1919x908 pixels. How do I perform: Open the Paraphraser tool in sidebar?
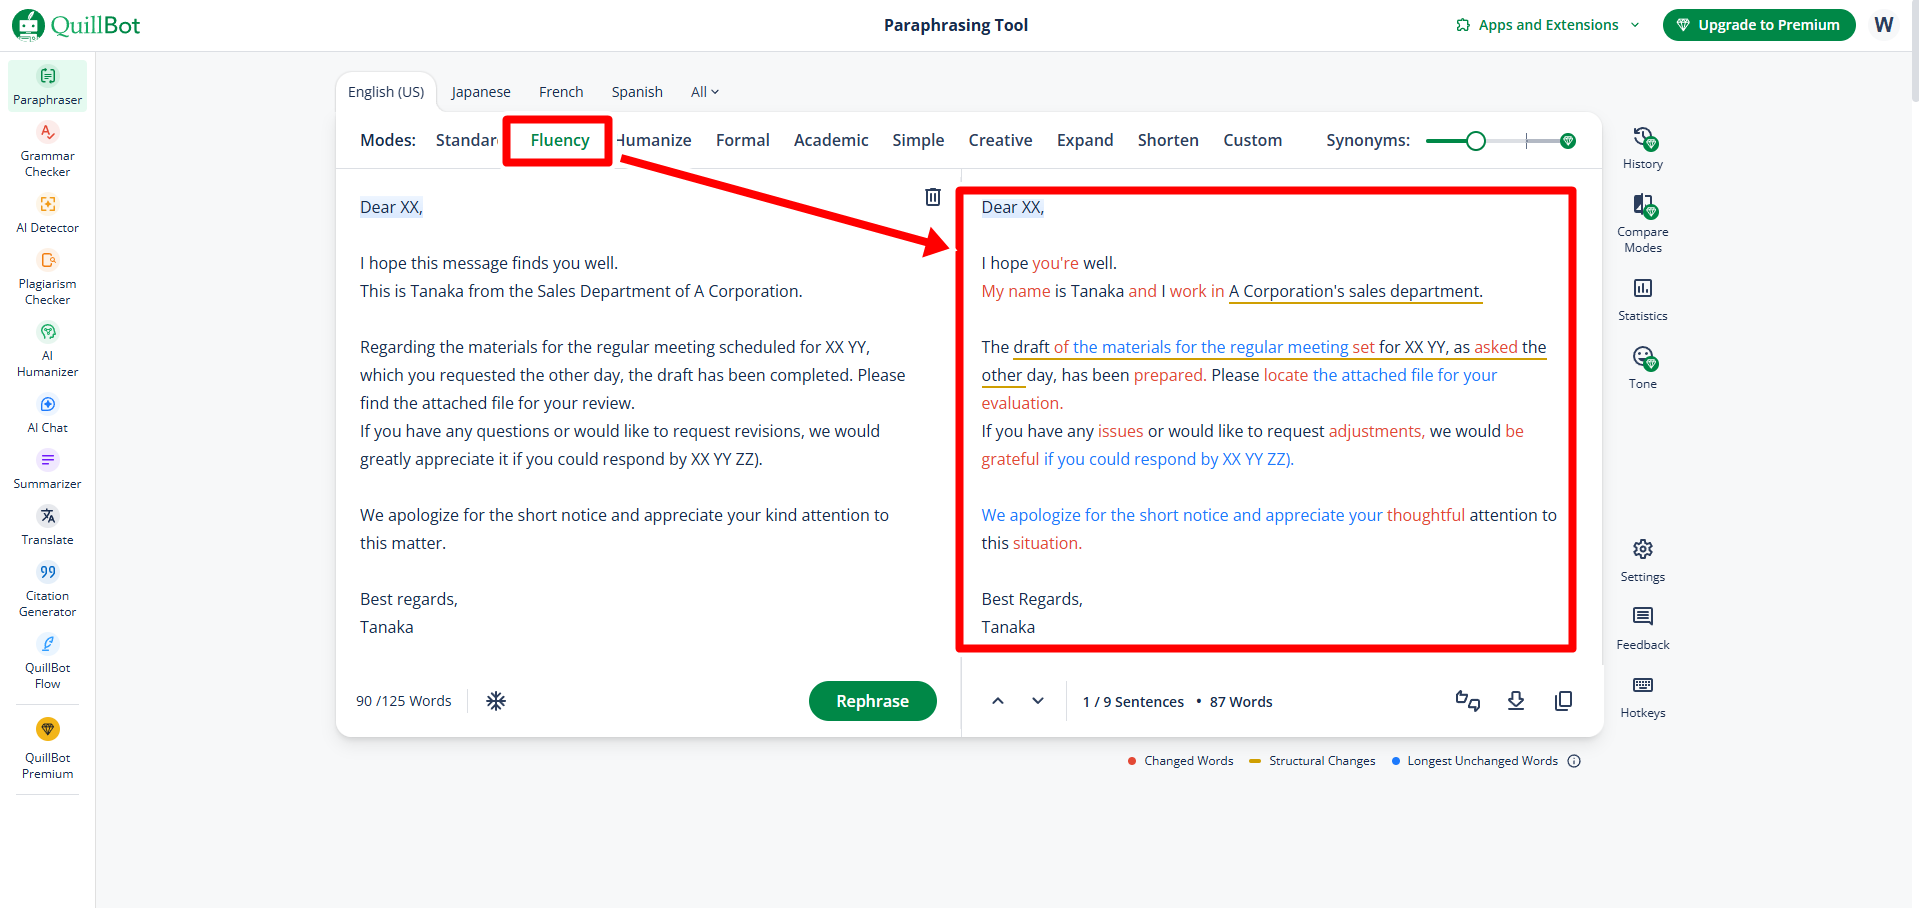pyautogui.click(x=48, y=86)
